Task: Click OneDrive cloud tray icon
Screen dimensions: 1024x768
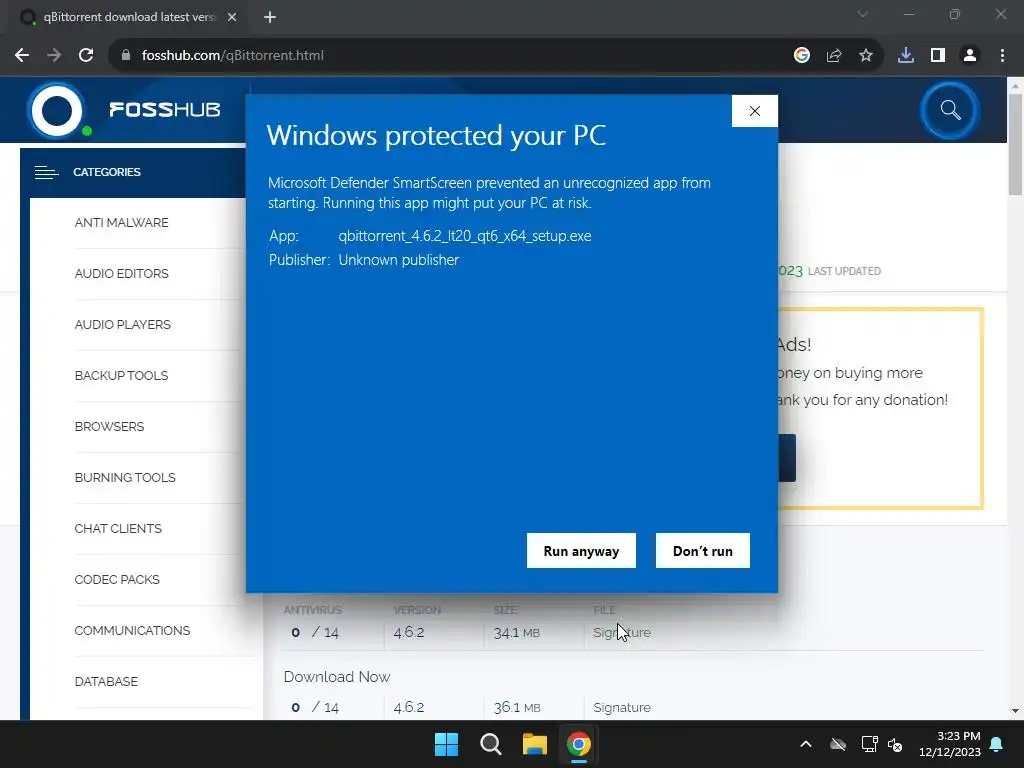Action: point(838,744)
